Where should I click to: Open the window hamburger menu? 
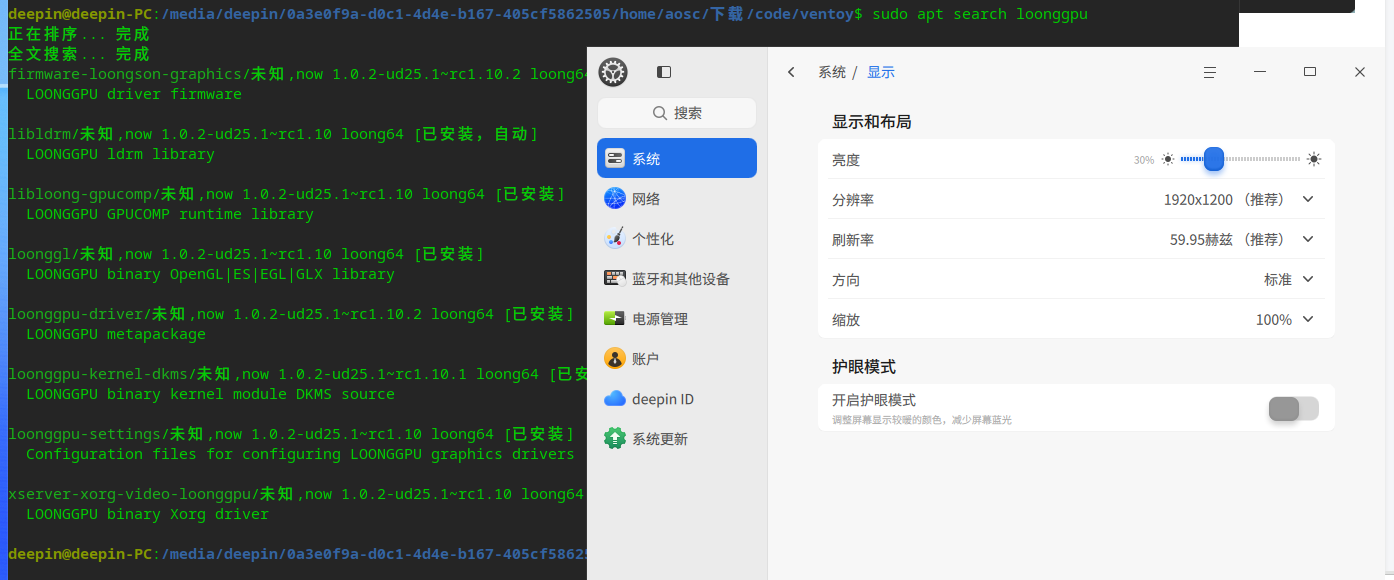click(1210, 72)
